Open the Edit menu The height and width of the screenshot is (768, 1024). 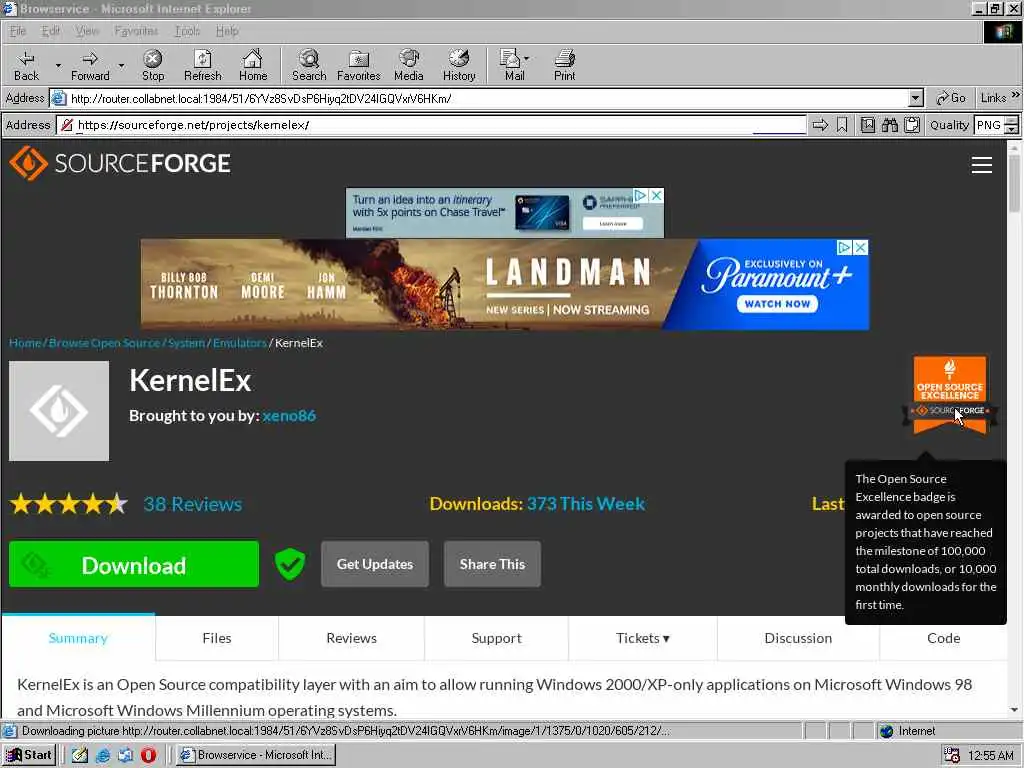tap(50, 31)
